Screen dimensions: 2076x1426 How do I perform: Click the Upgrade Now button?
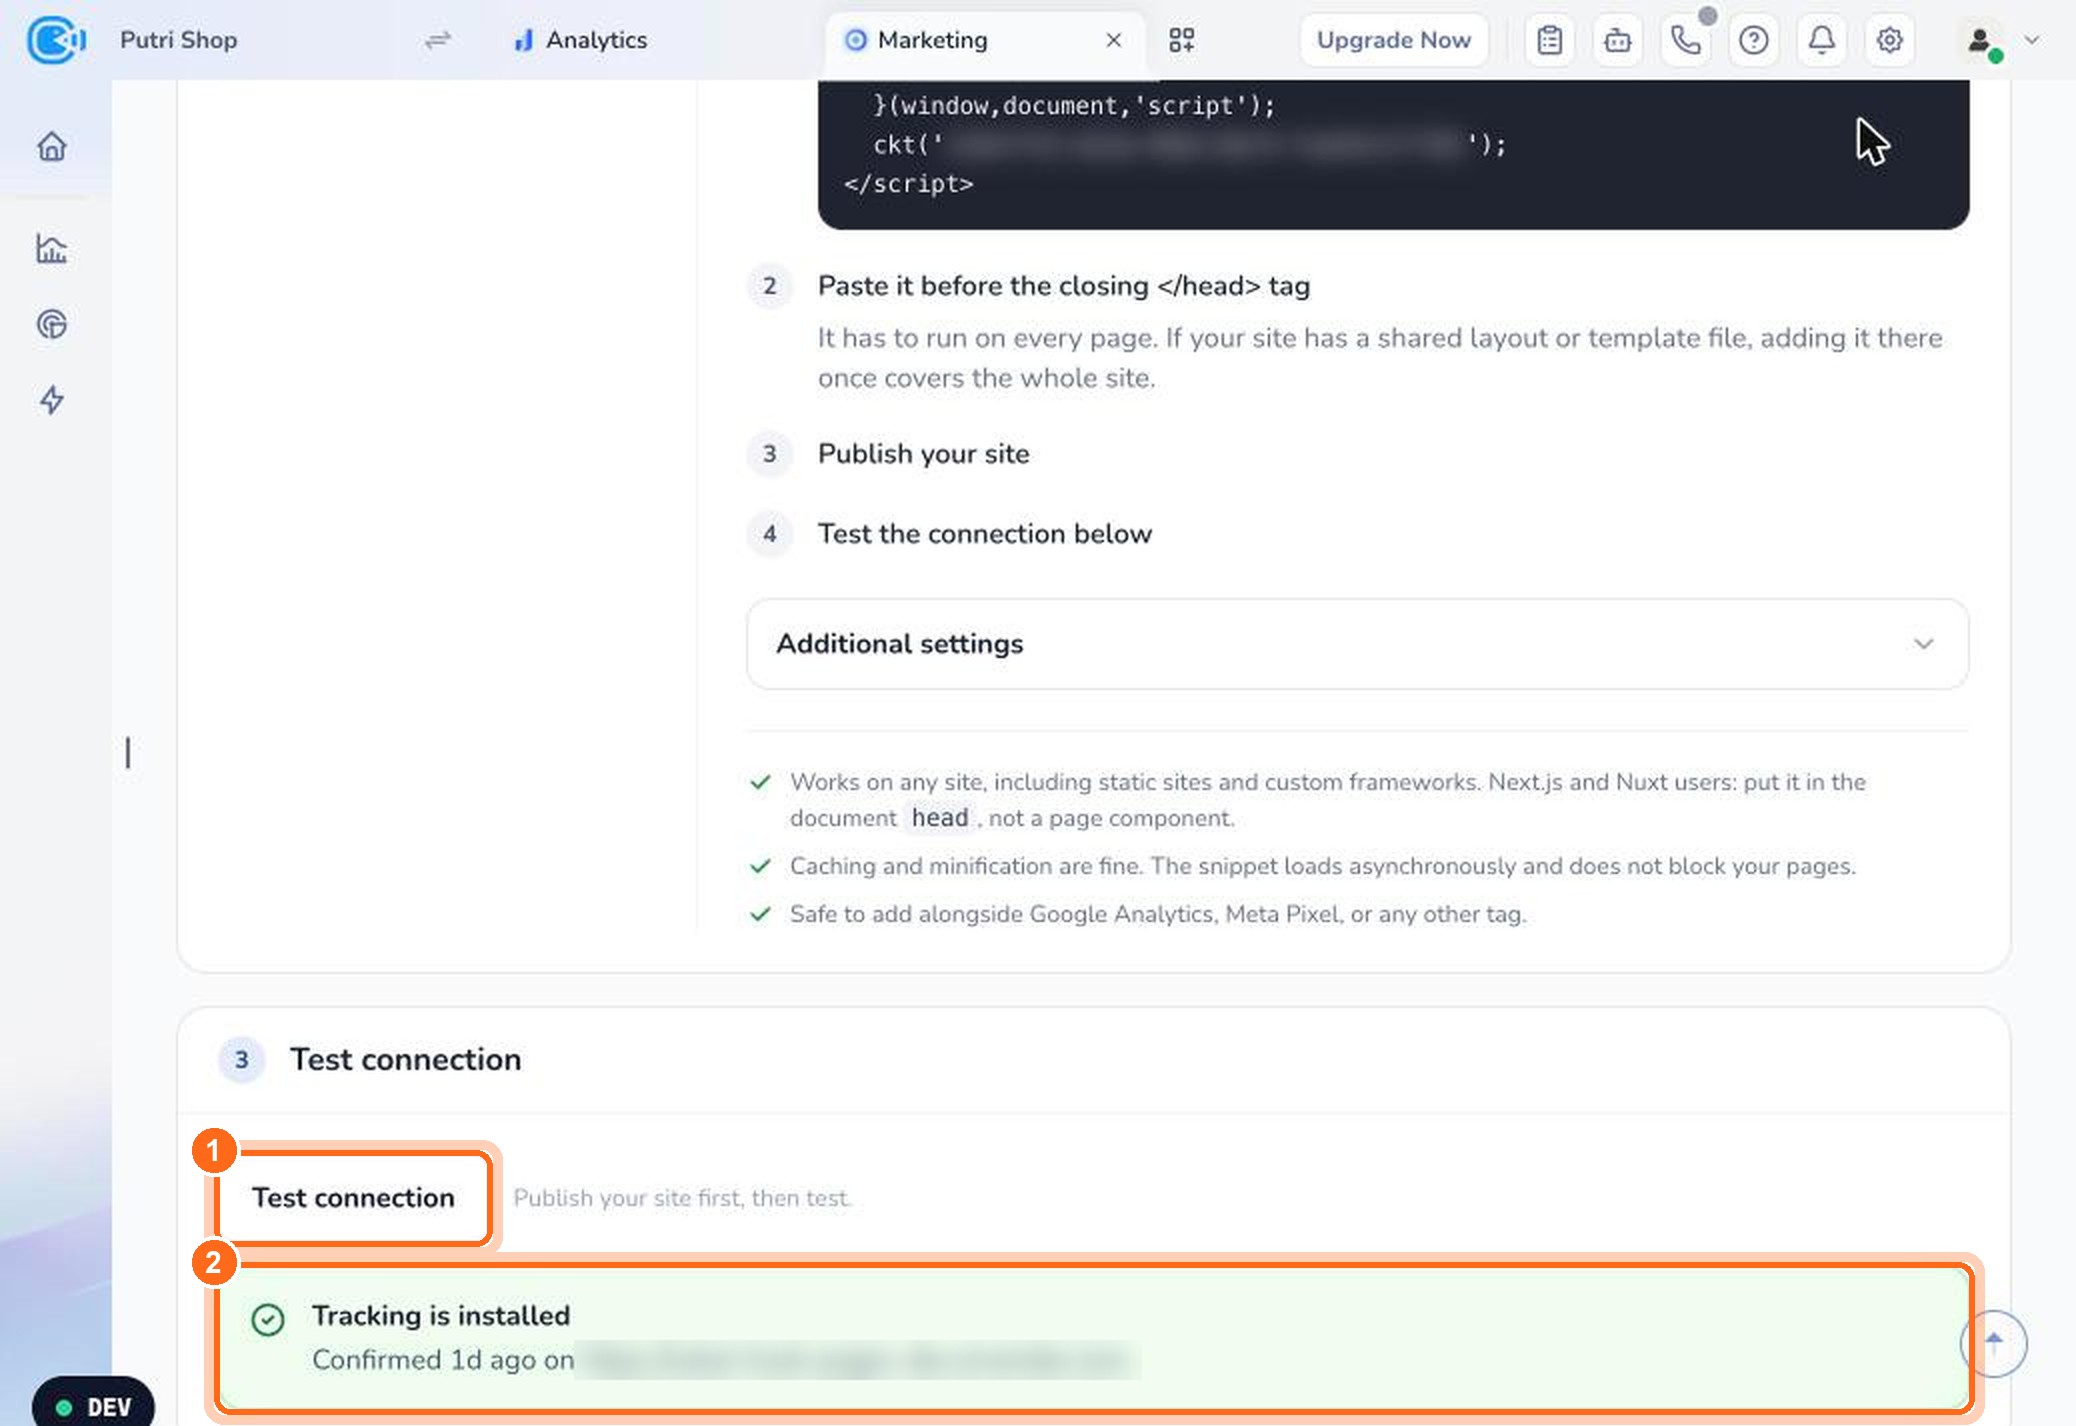(x=1394, y=40)
